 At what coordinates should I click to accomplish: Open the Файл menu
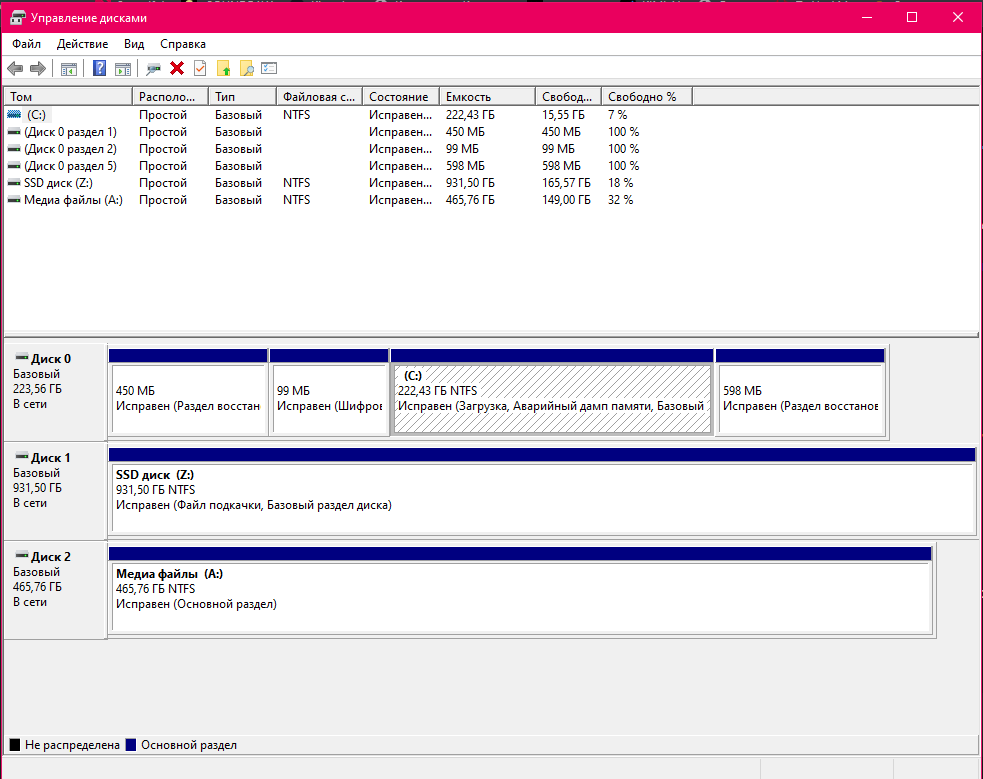point(26,44)
